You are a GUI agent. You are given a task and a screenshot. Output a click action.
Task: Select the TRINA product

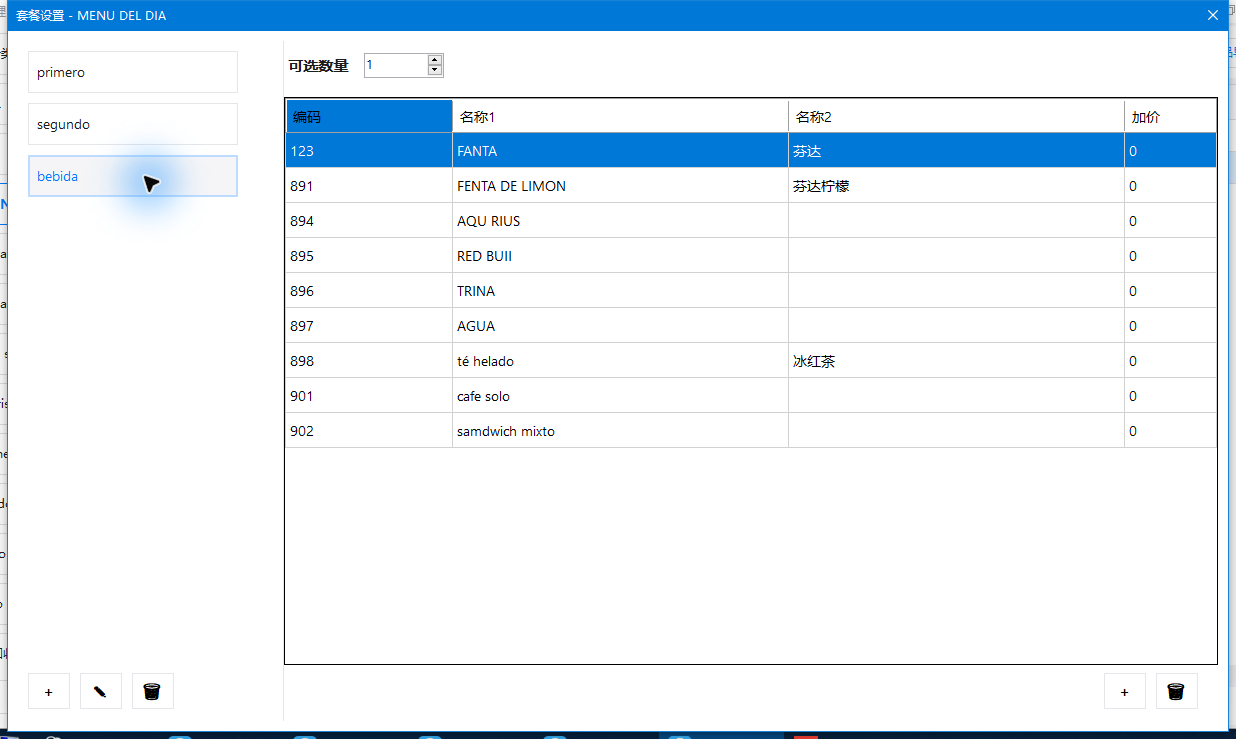(620, 291)
